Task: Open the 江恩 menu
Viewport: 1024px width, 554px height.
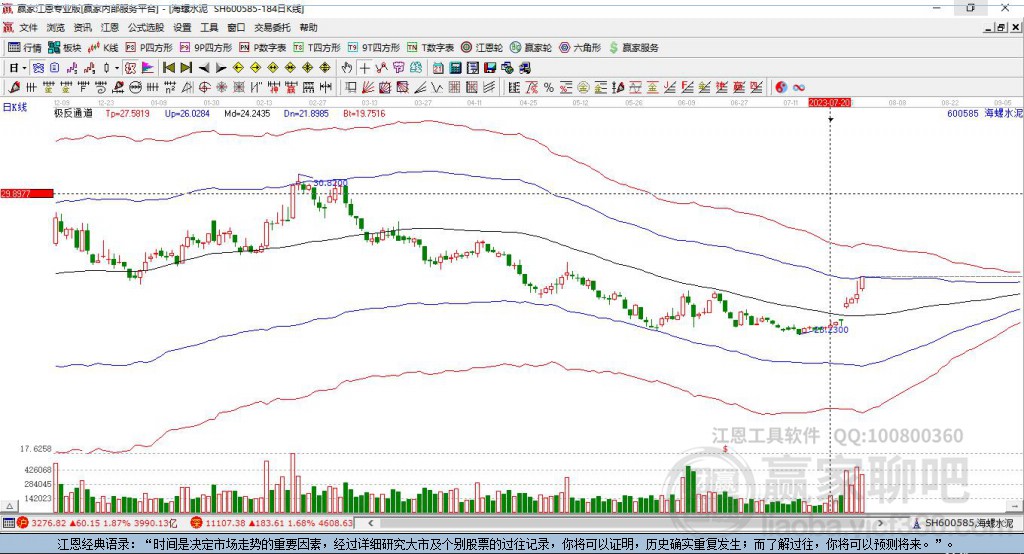Action: [x=110, y=27]
